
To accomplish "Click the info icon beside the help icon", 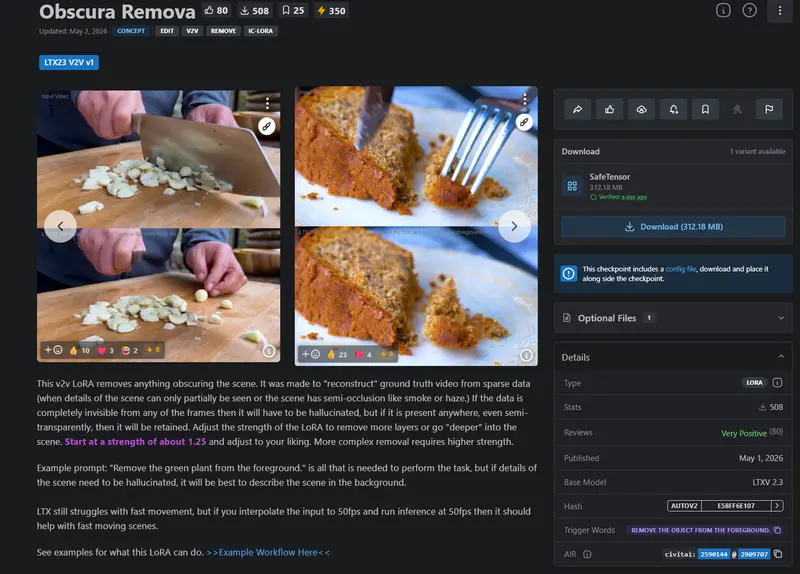I will (723, 10).
